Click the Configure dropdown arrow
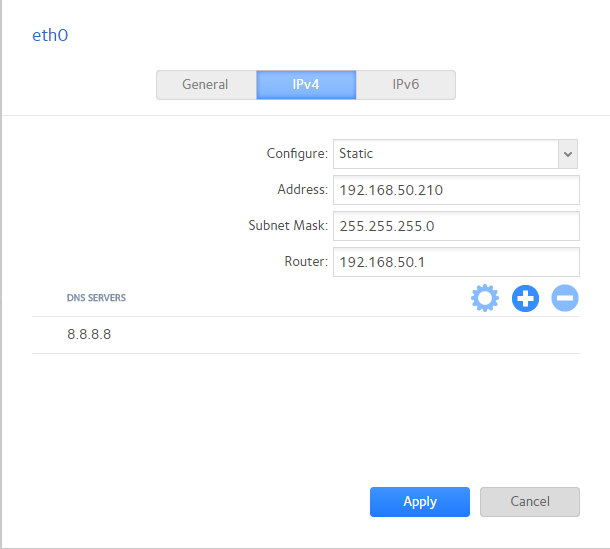The width and height of the screenshot is (610, 549). (568, 154)
